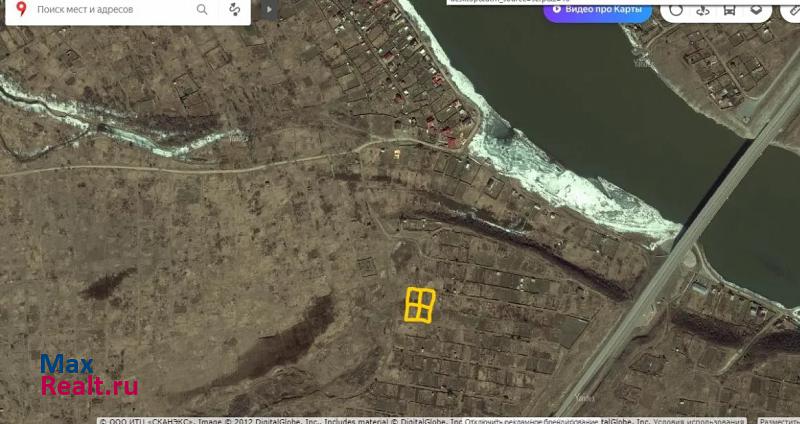The width and height of the screenshot is (800, 424).
Task: Click the magnifier search icon
Action: coord(202,10)
